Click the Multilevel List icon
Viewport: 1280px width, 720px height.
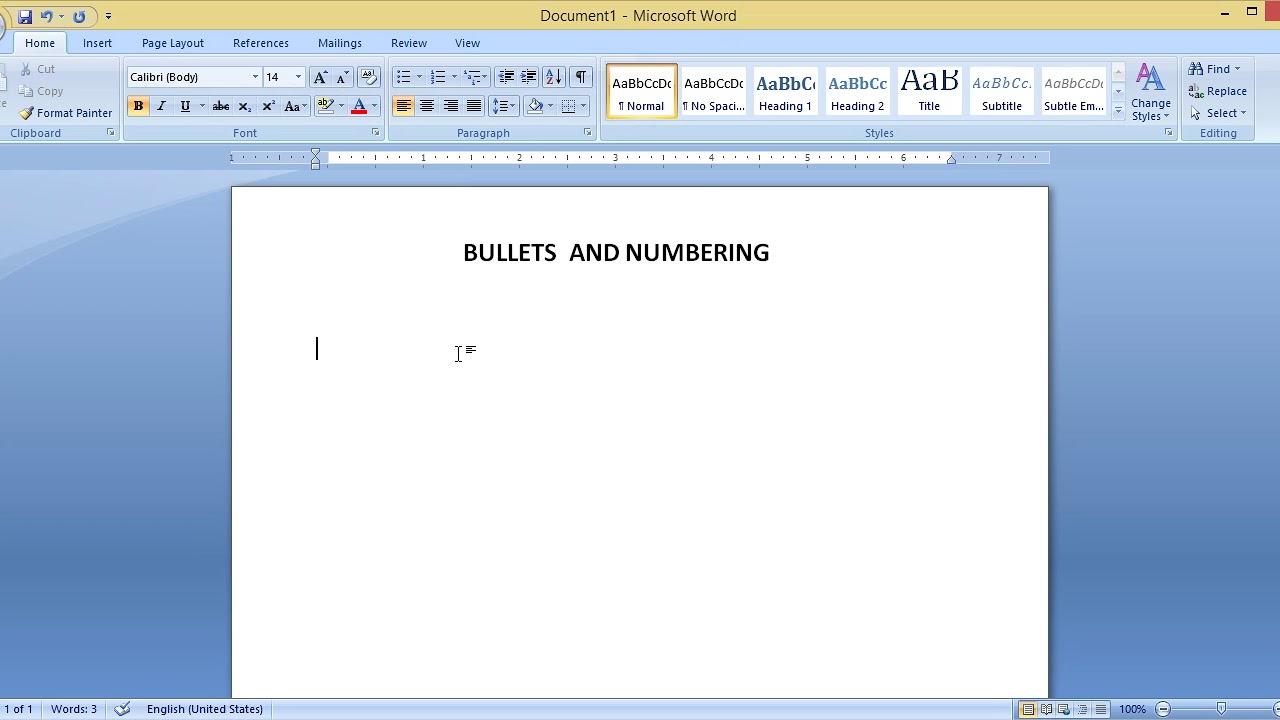pyautogui.click(x=473, y=77)
